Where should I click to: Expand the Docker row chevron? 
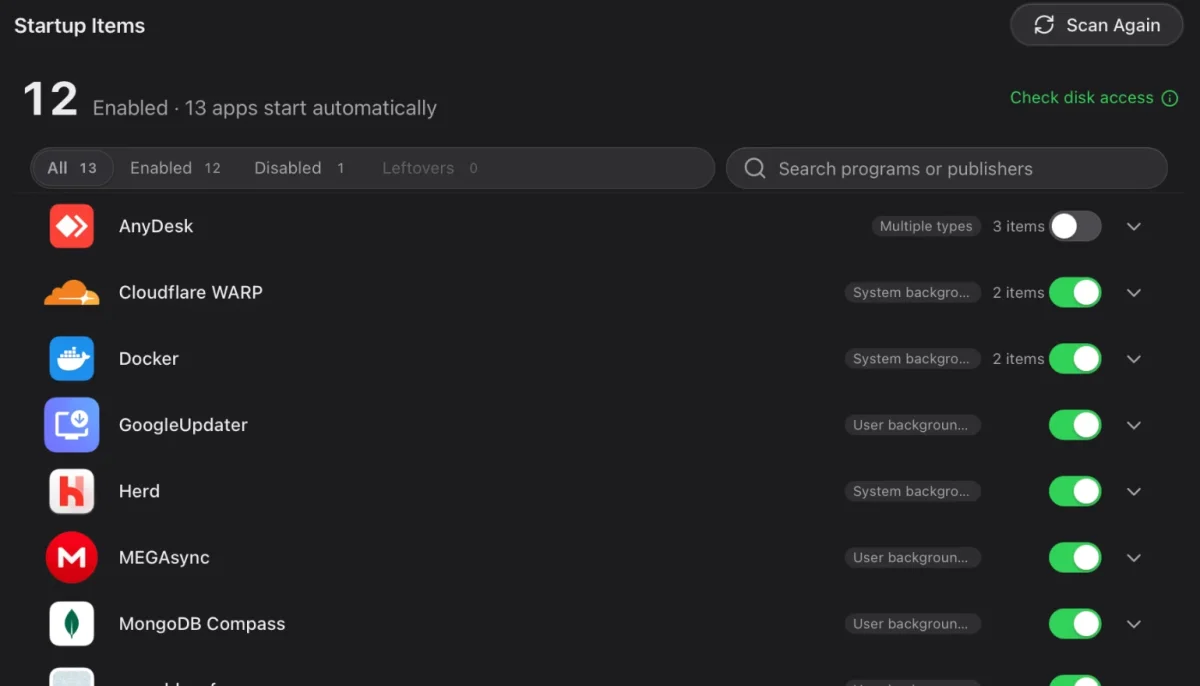click(1134, 359)
